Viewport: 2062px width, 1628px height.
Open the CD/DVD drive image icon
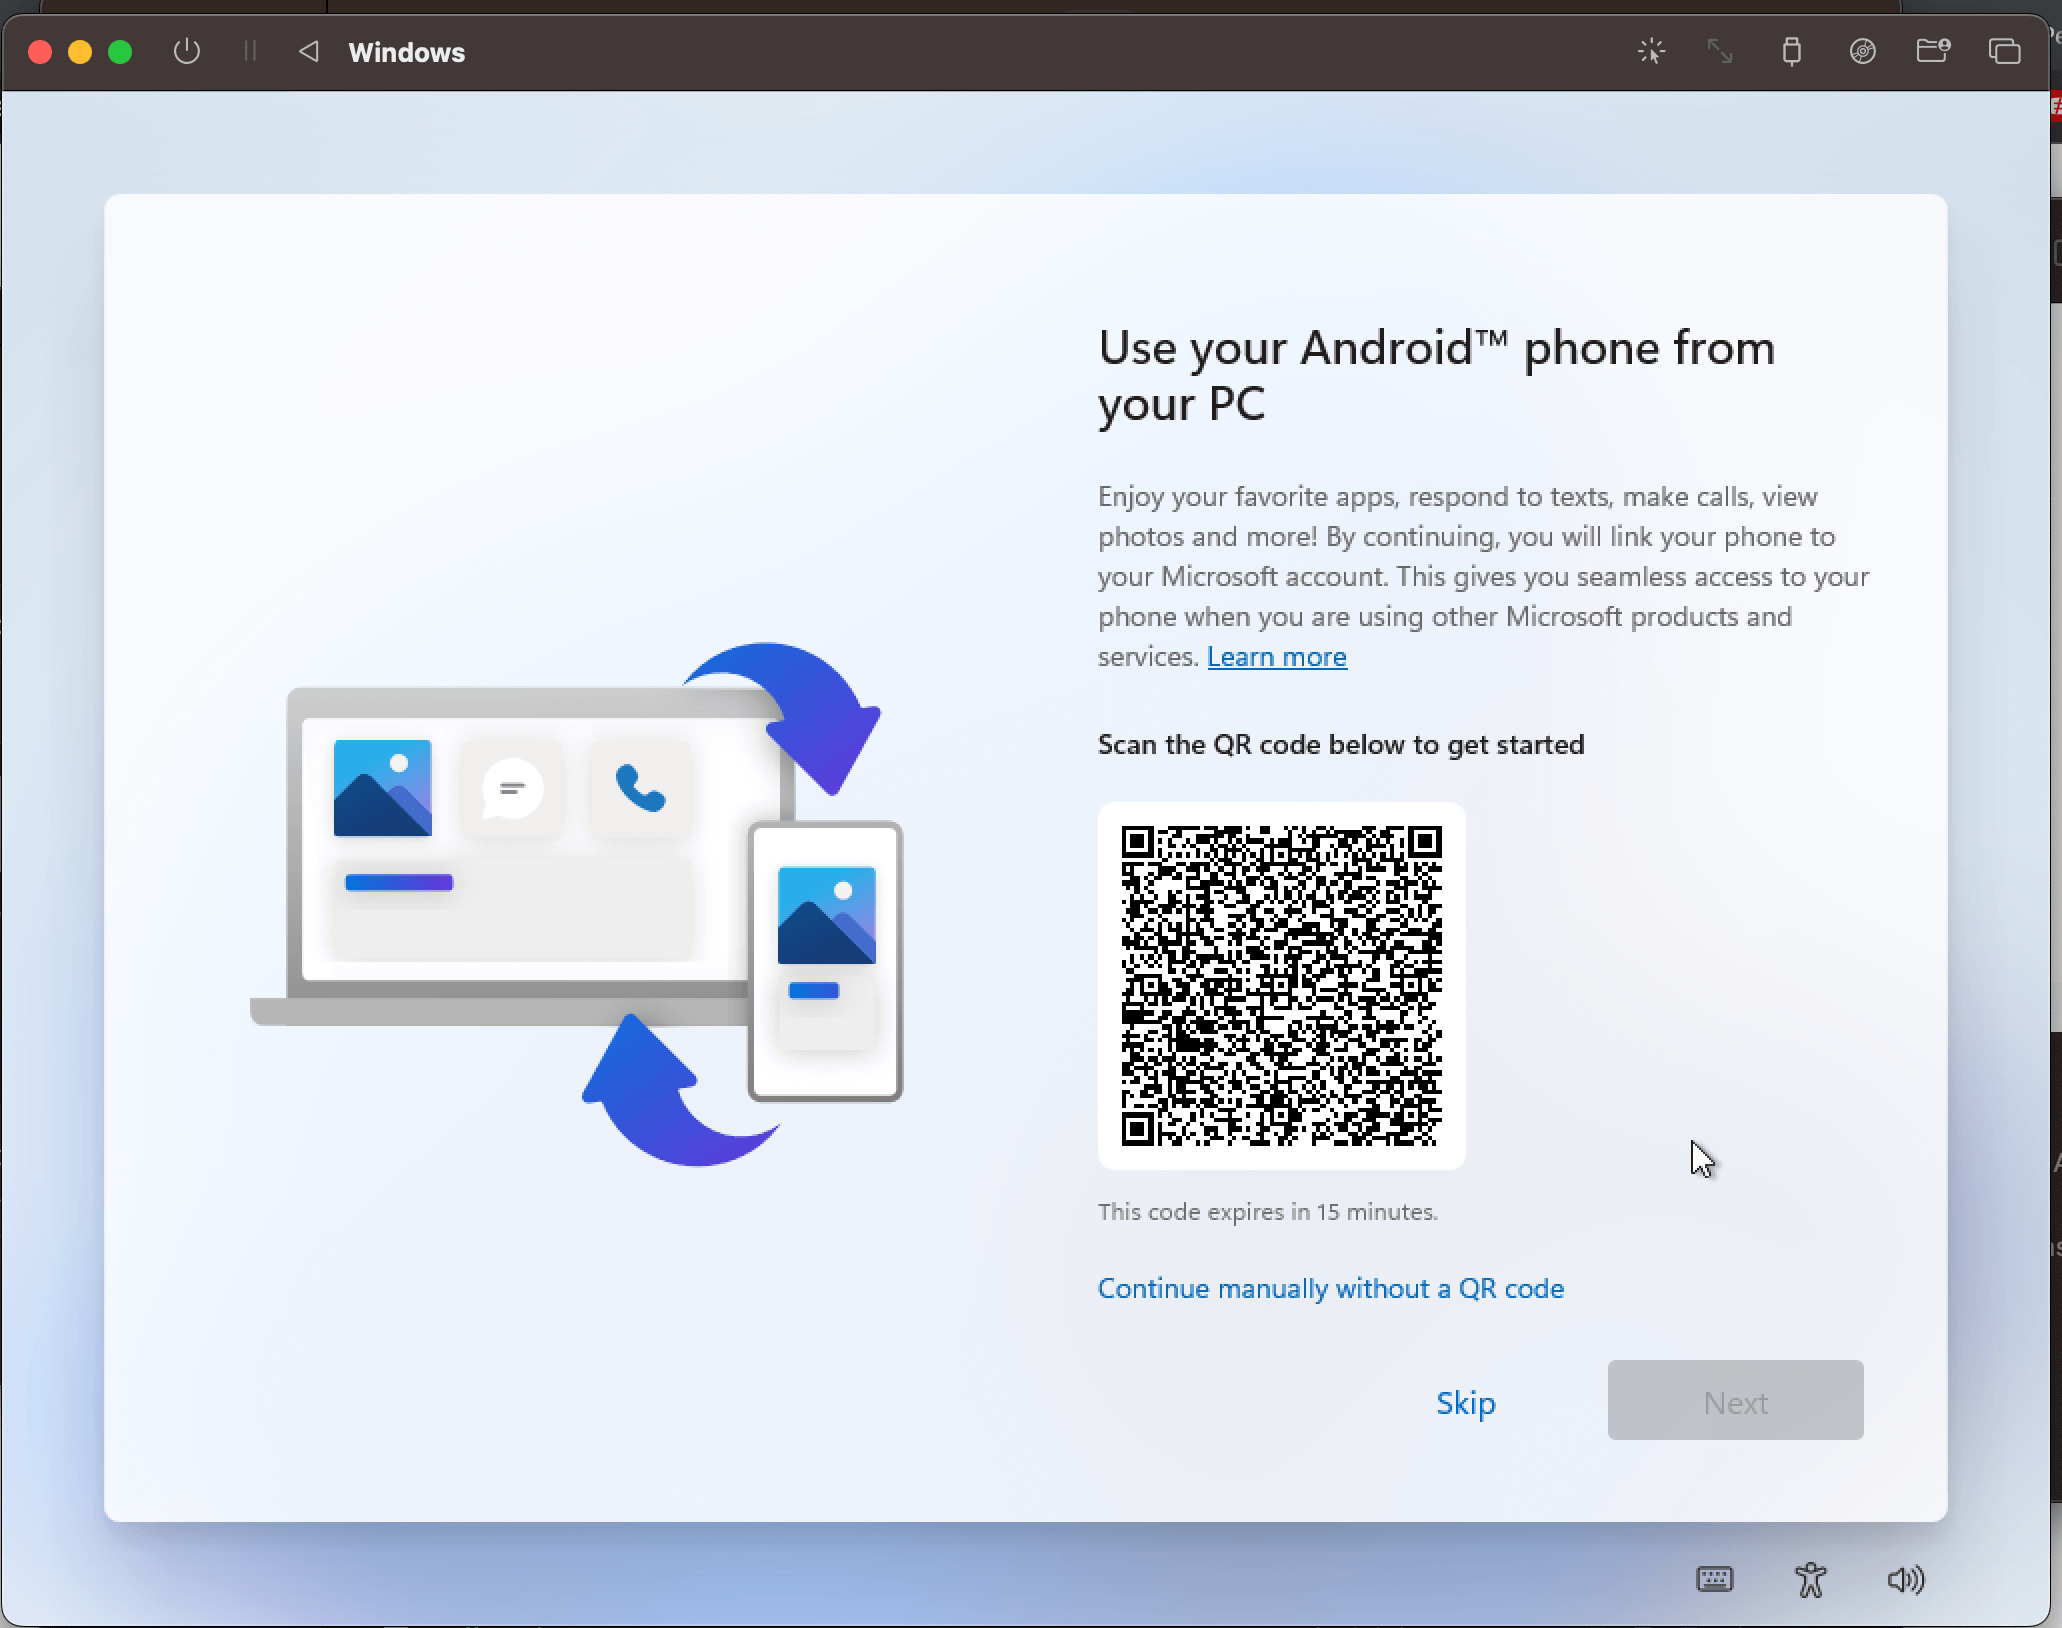[x=1862, y=51]
